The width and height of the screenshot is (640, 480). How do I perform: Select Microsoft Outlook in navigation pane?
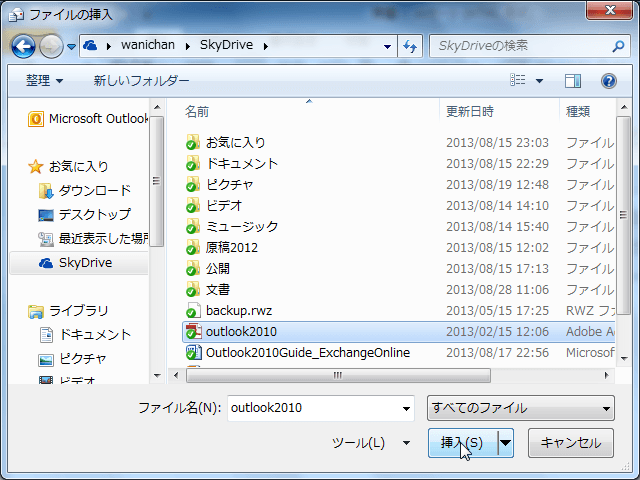[x=88, y=119]
